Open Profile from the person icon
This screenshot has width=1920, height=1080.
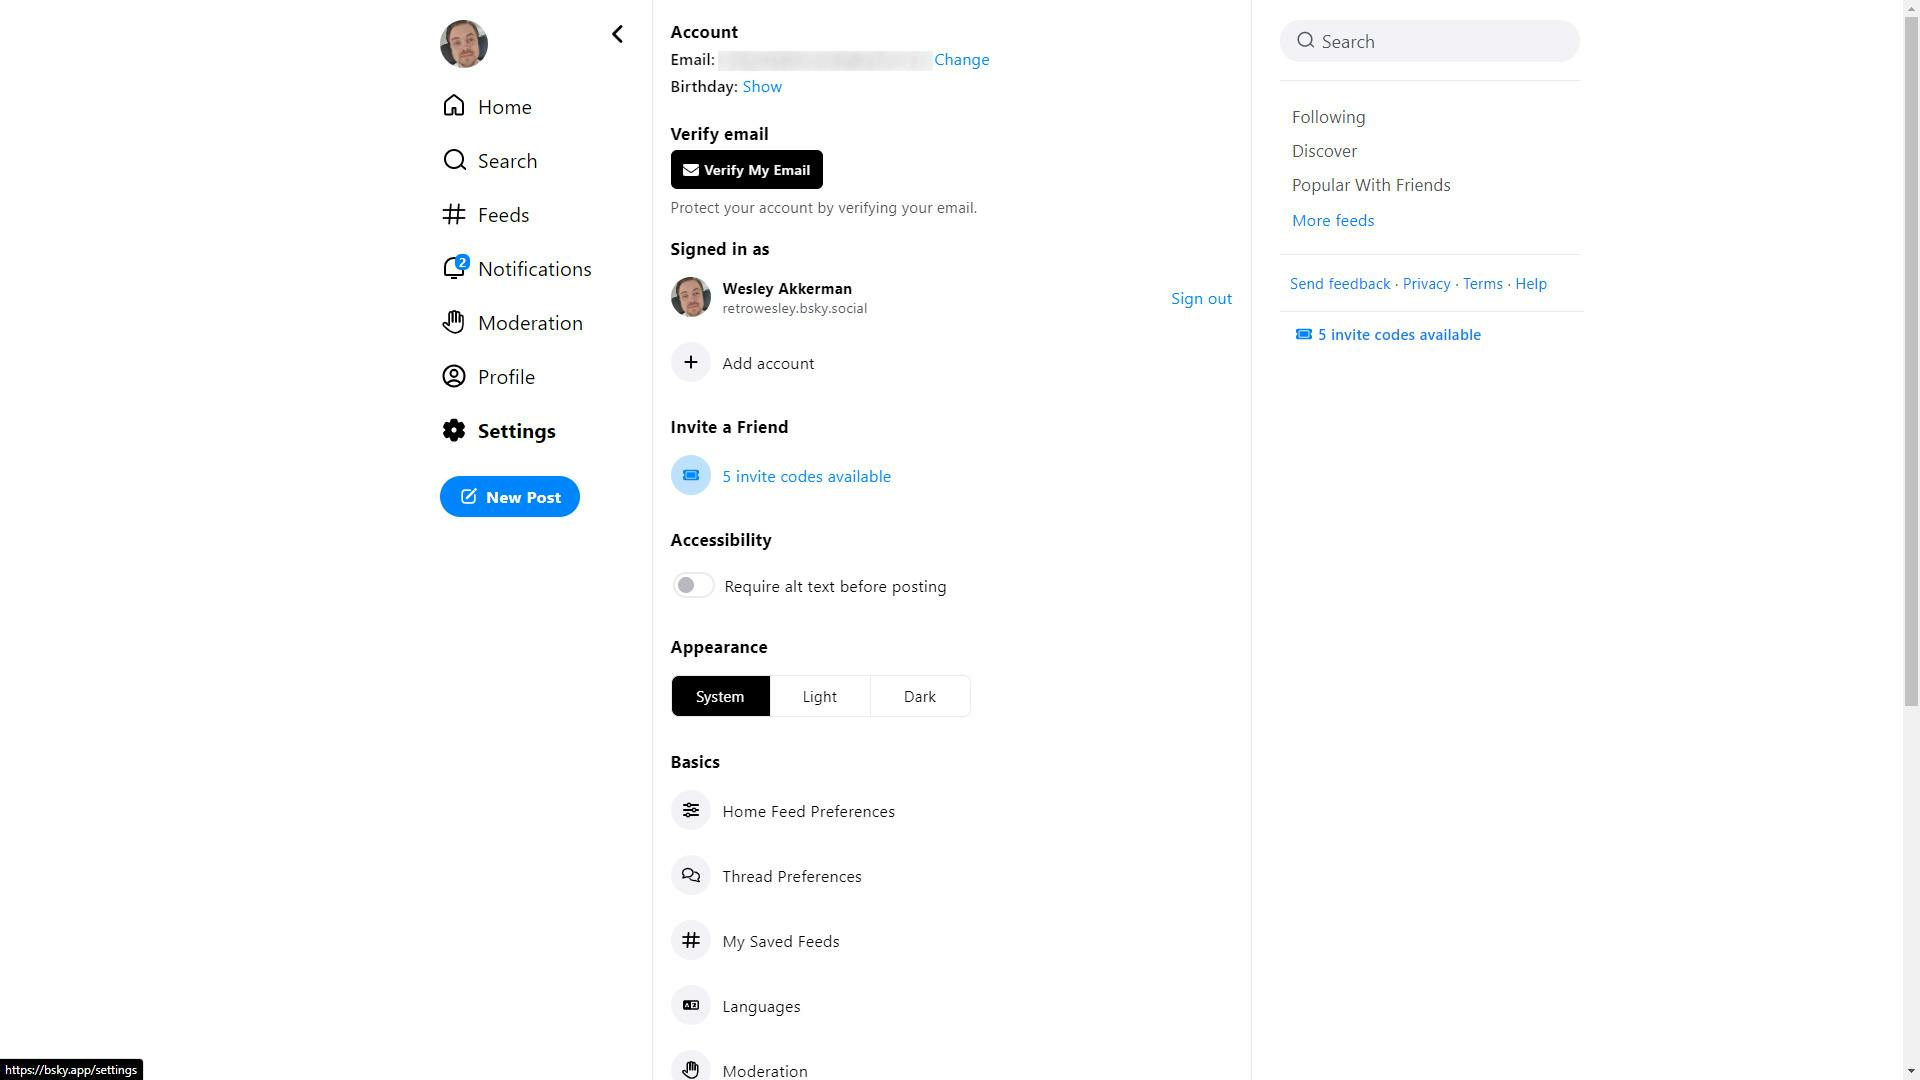pyautogui.click(x=454, y=376)
